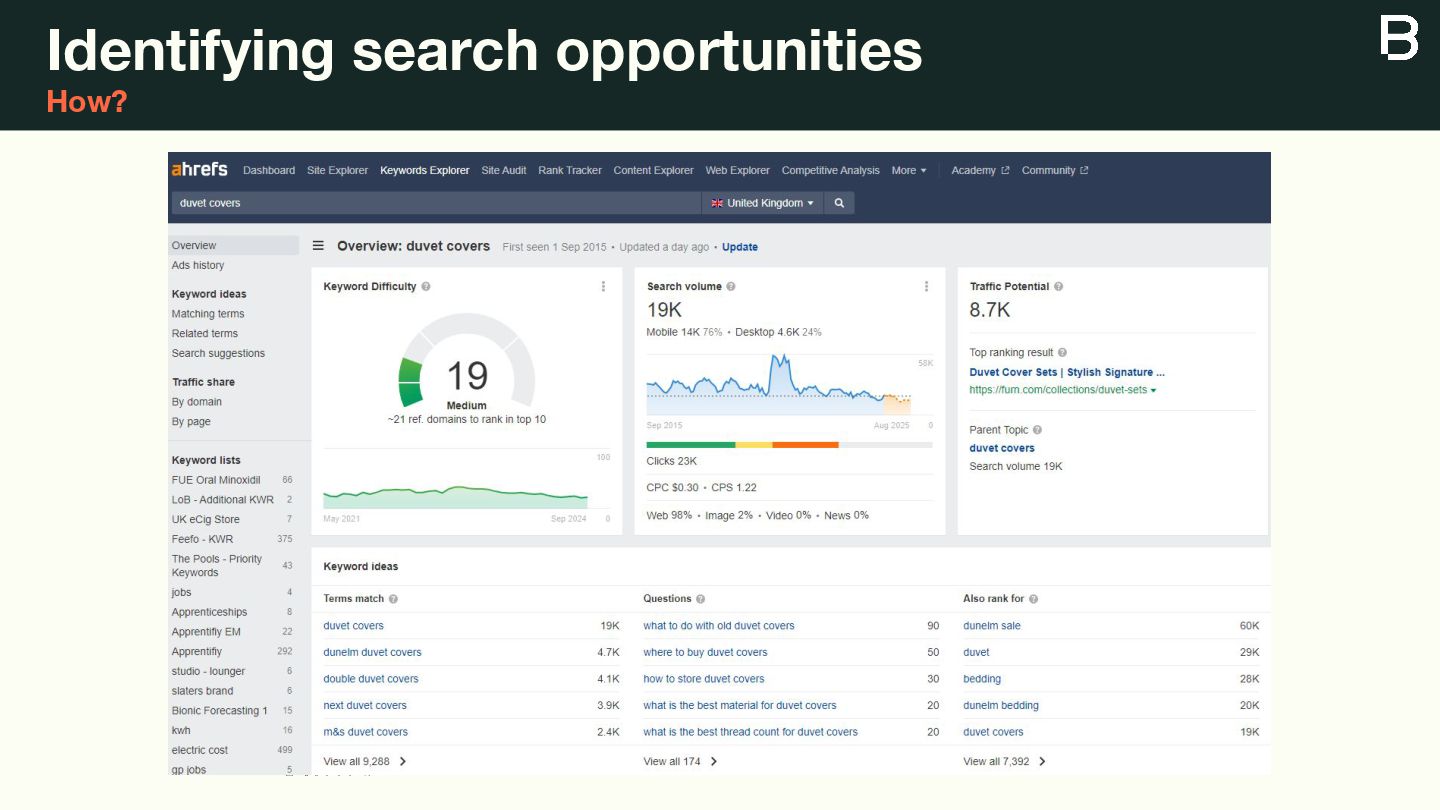The width and height of the screenshot is (1440, 810).
Task: Open m&s duvet covers keyword
Action: tap(366, 732)
